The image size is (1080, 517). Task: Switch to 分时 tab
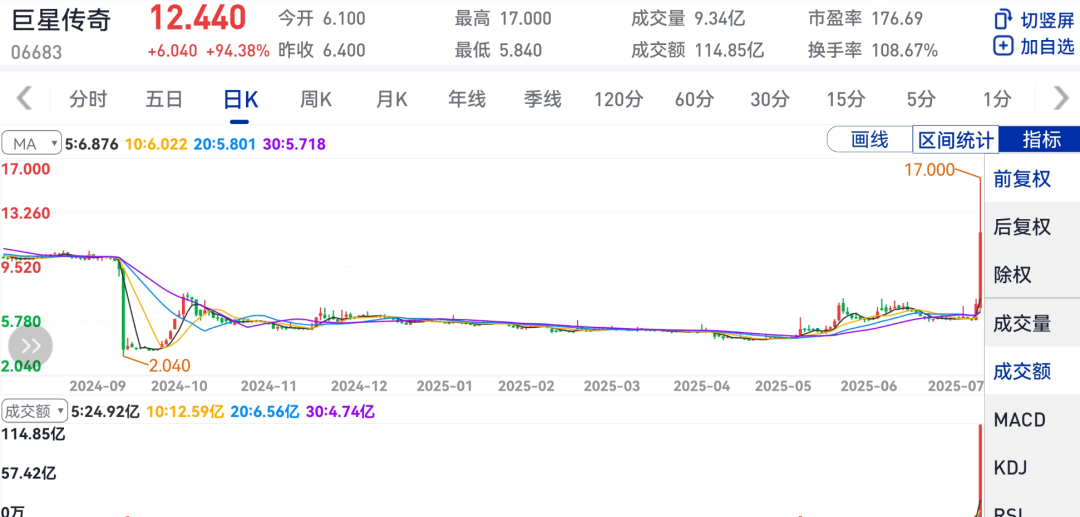pos(88,99)
